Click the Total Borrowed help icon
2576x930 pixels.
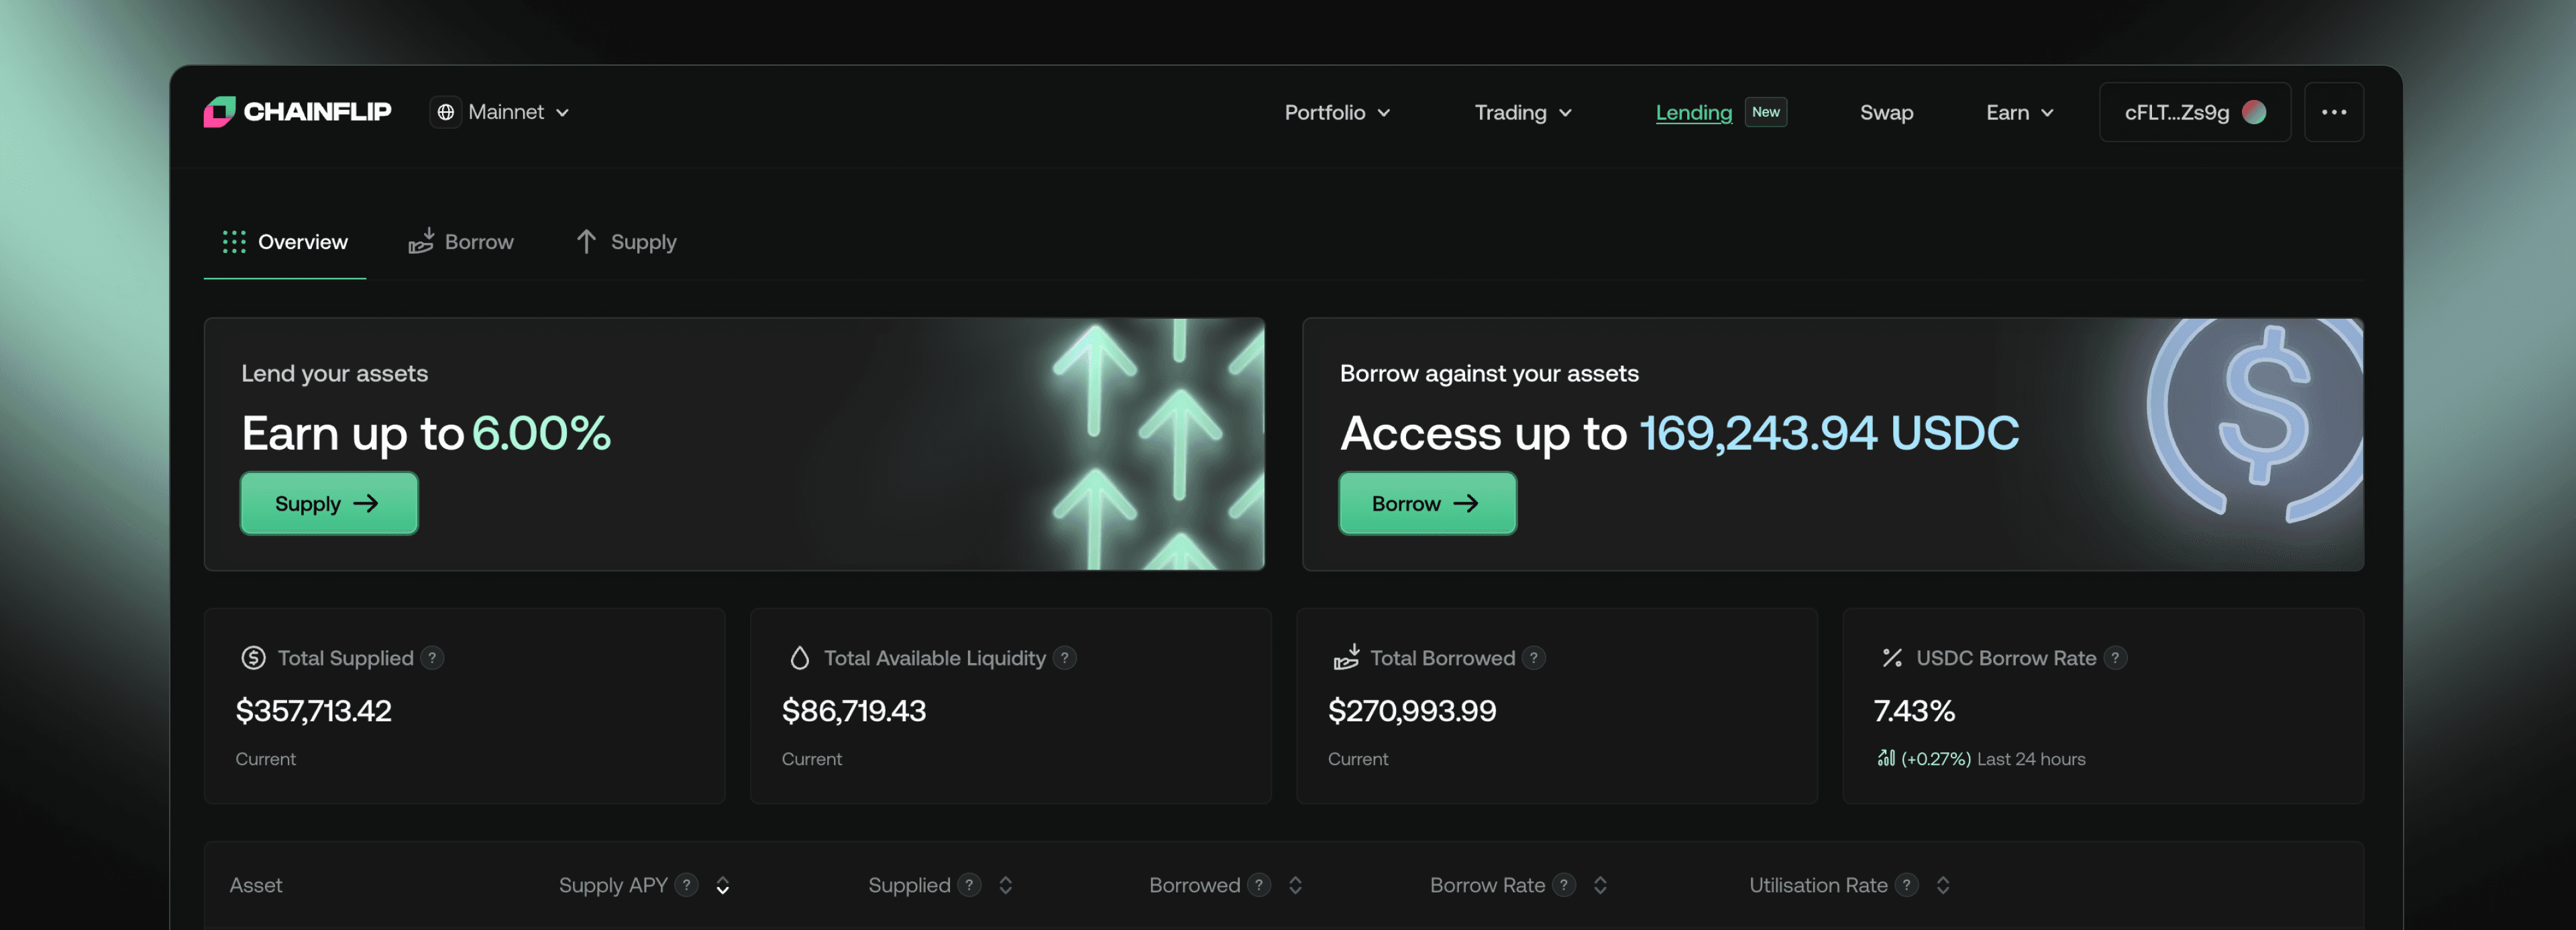click(1534, 658)
